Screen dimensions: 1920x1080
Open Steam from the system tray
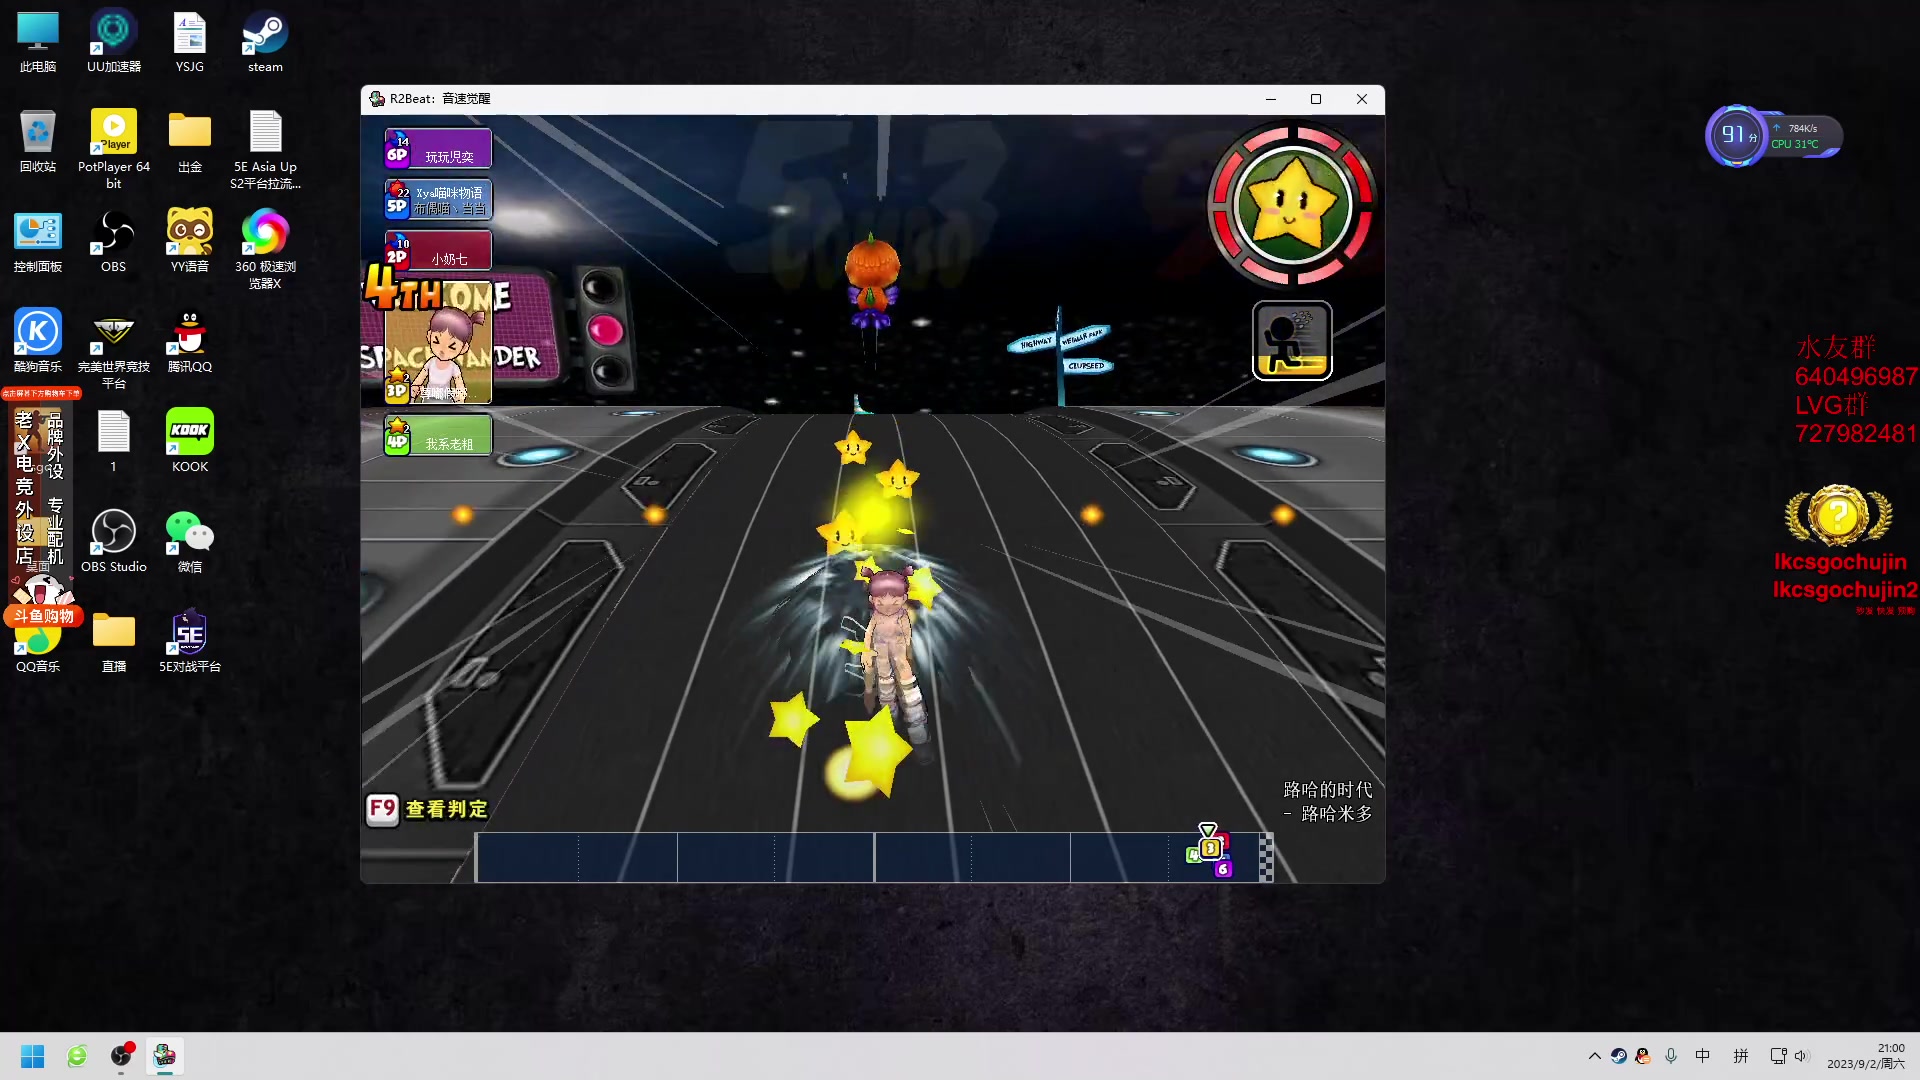coord(1619,1056)
